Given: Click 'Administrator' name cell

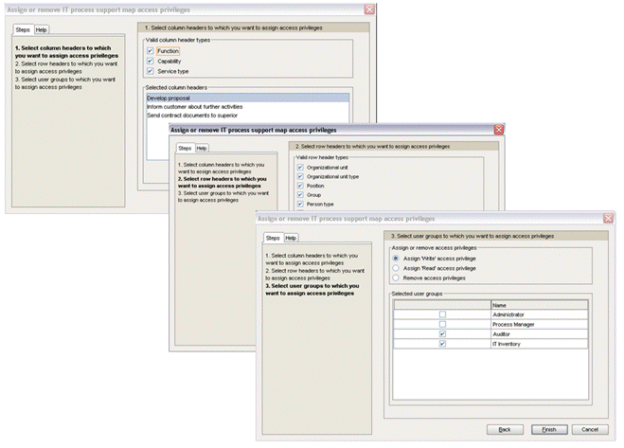Looking at the screenshot, I should tap(539, 315).
